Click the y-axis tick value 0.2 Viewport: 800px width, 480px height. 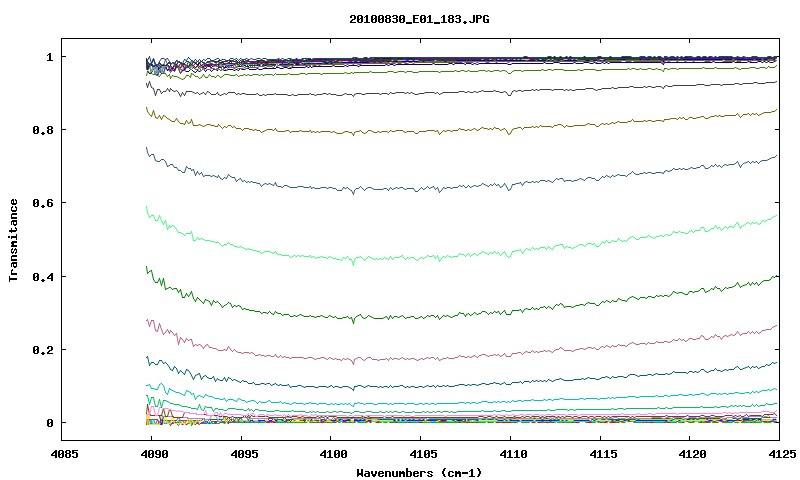click(x=43, y=350)
